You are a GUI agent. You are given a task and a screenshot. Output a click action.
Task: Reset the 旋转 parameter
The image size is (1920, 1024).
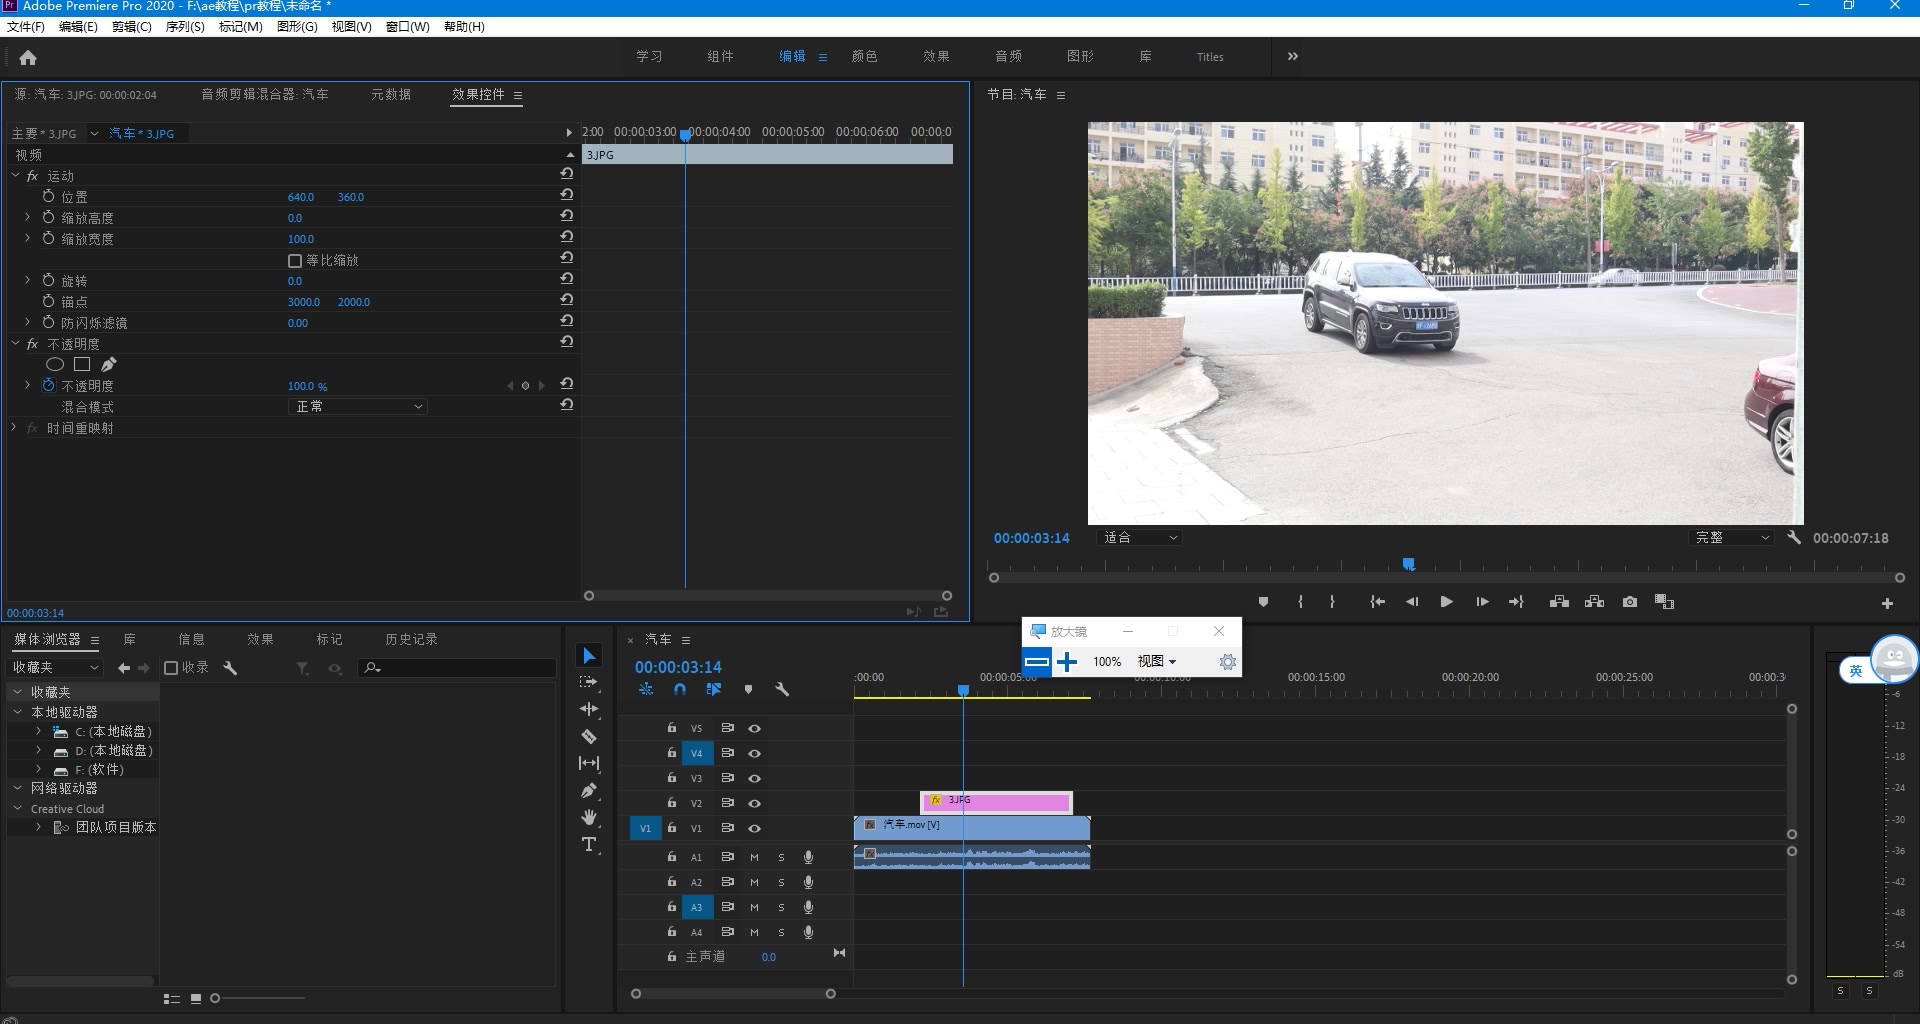pyautogui.click(x=567, y=279)
